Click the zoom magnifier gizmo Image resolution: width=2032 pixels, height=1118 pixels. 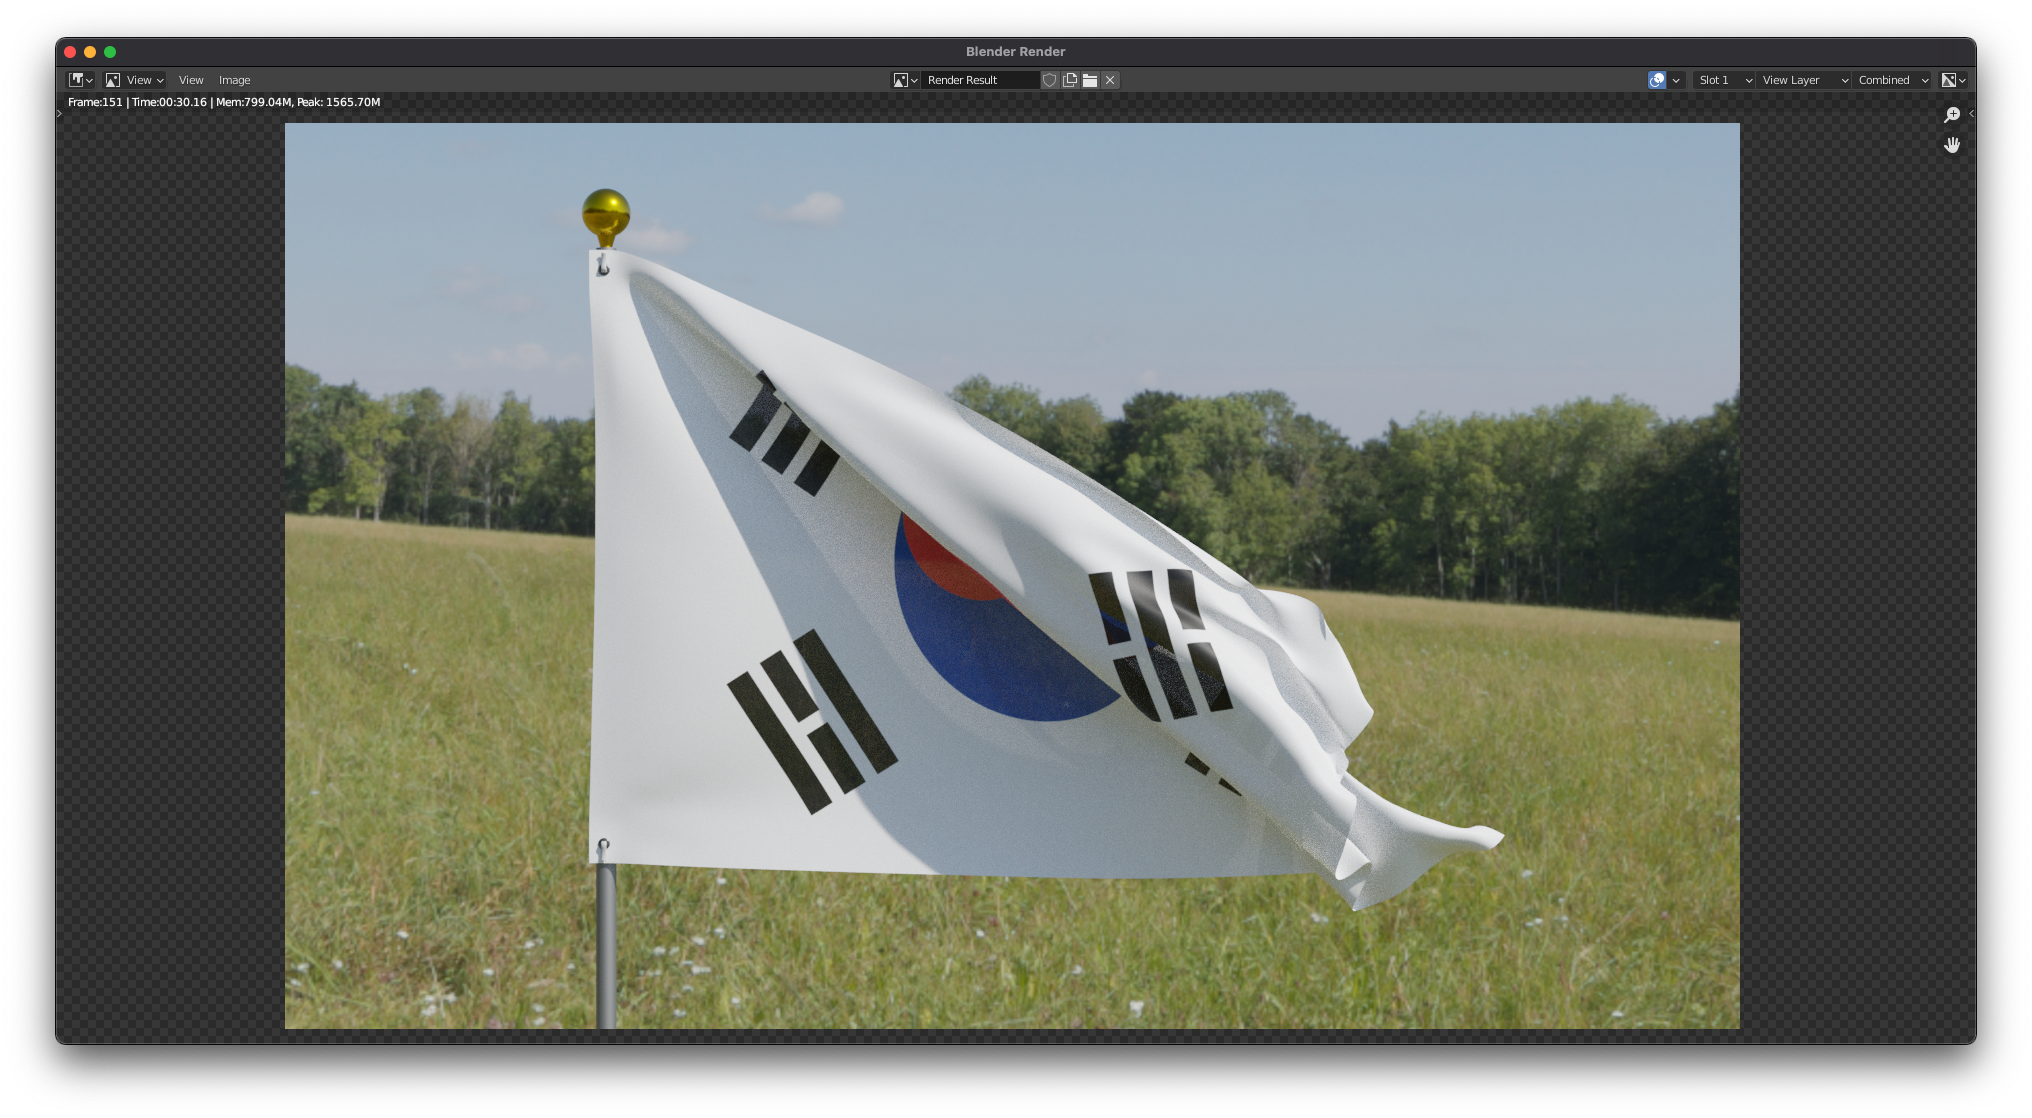(x=1951, y=115)
